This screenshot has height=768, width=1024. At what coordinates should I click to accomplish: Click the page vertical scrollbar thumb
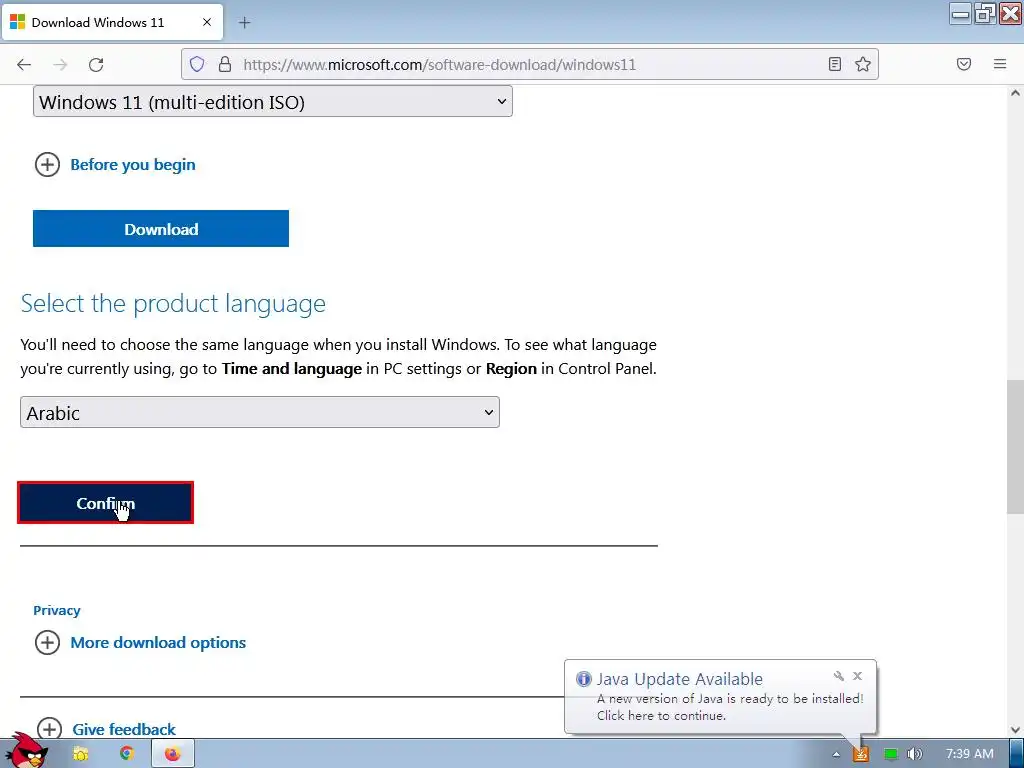click(1015, 446)
